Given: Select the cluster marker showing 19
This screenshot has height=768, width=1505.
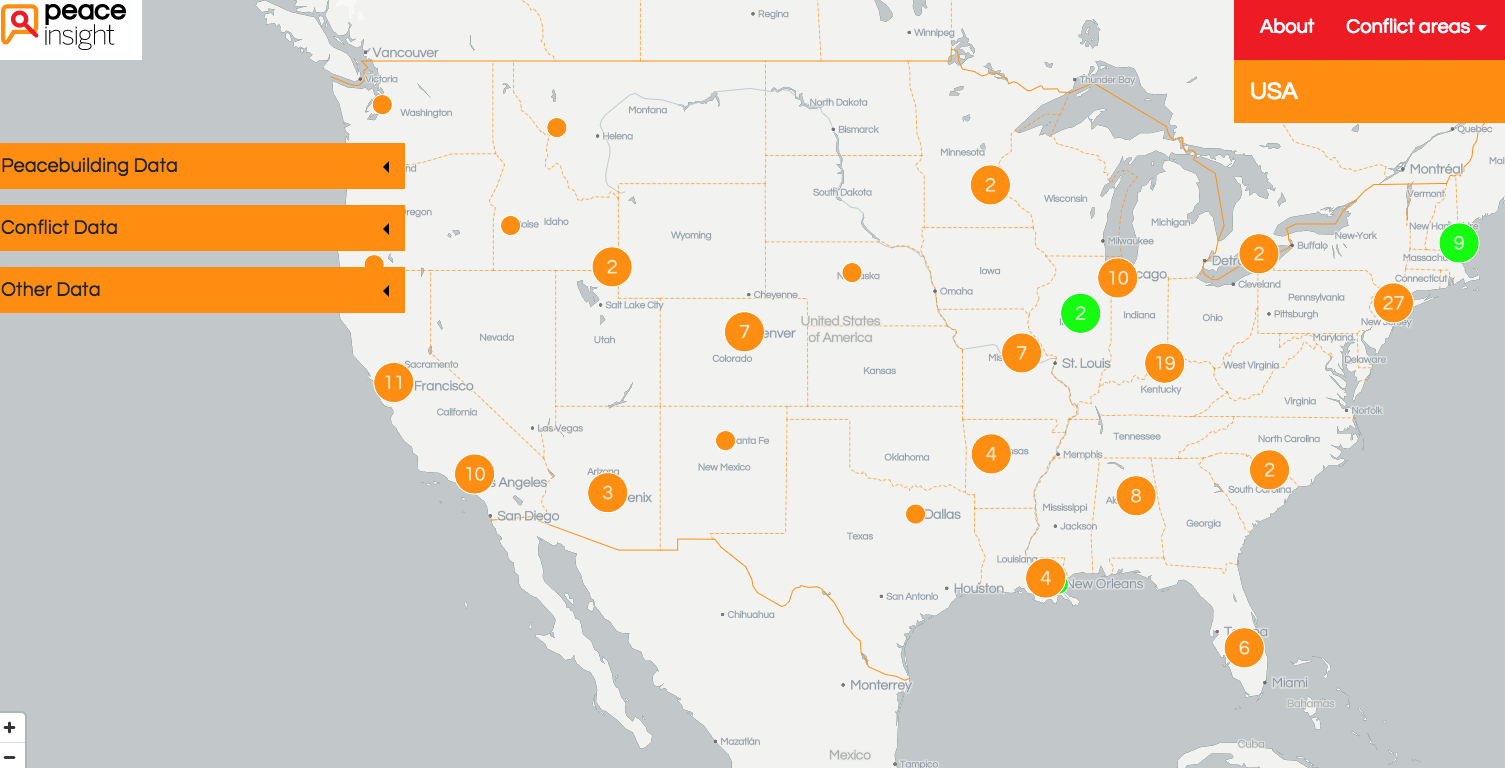Looking at the screenshot, I should [x=1164, y=363].
